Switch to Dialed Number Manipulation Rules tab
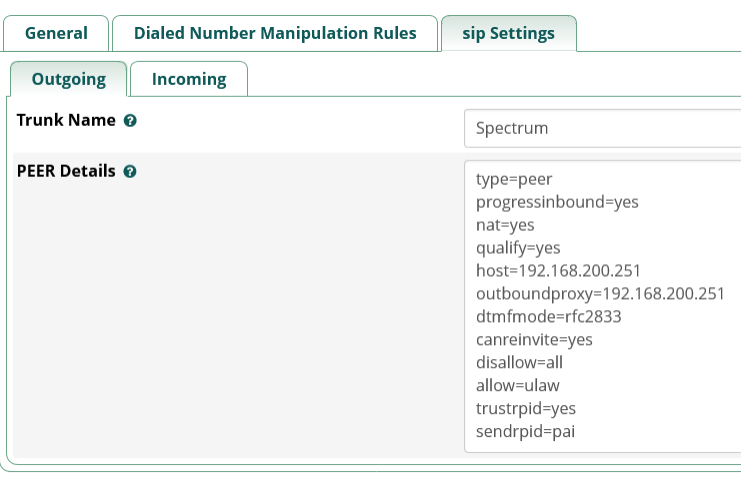Image resolution: width=741 pixels, height=479 pixels. pos(275,34)
